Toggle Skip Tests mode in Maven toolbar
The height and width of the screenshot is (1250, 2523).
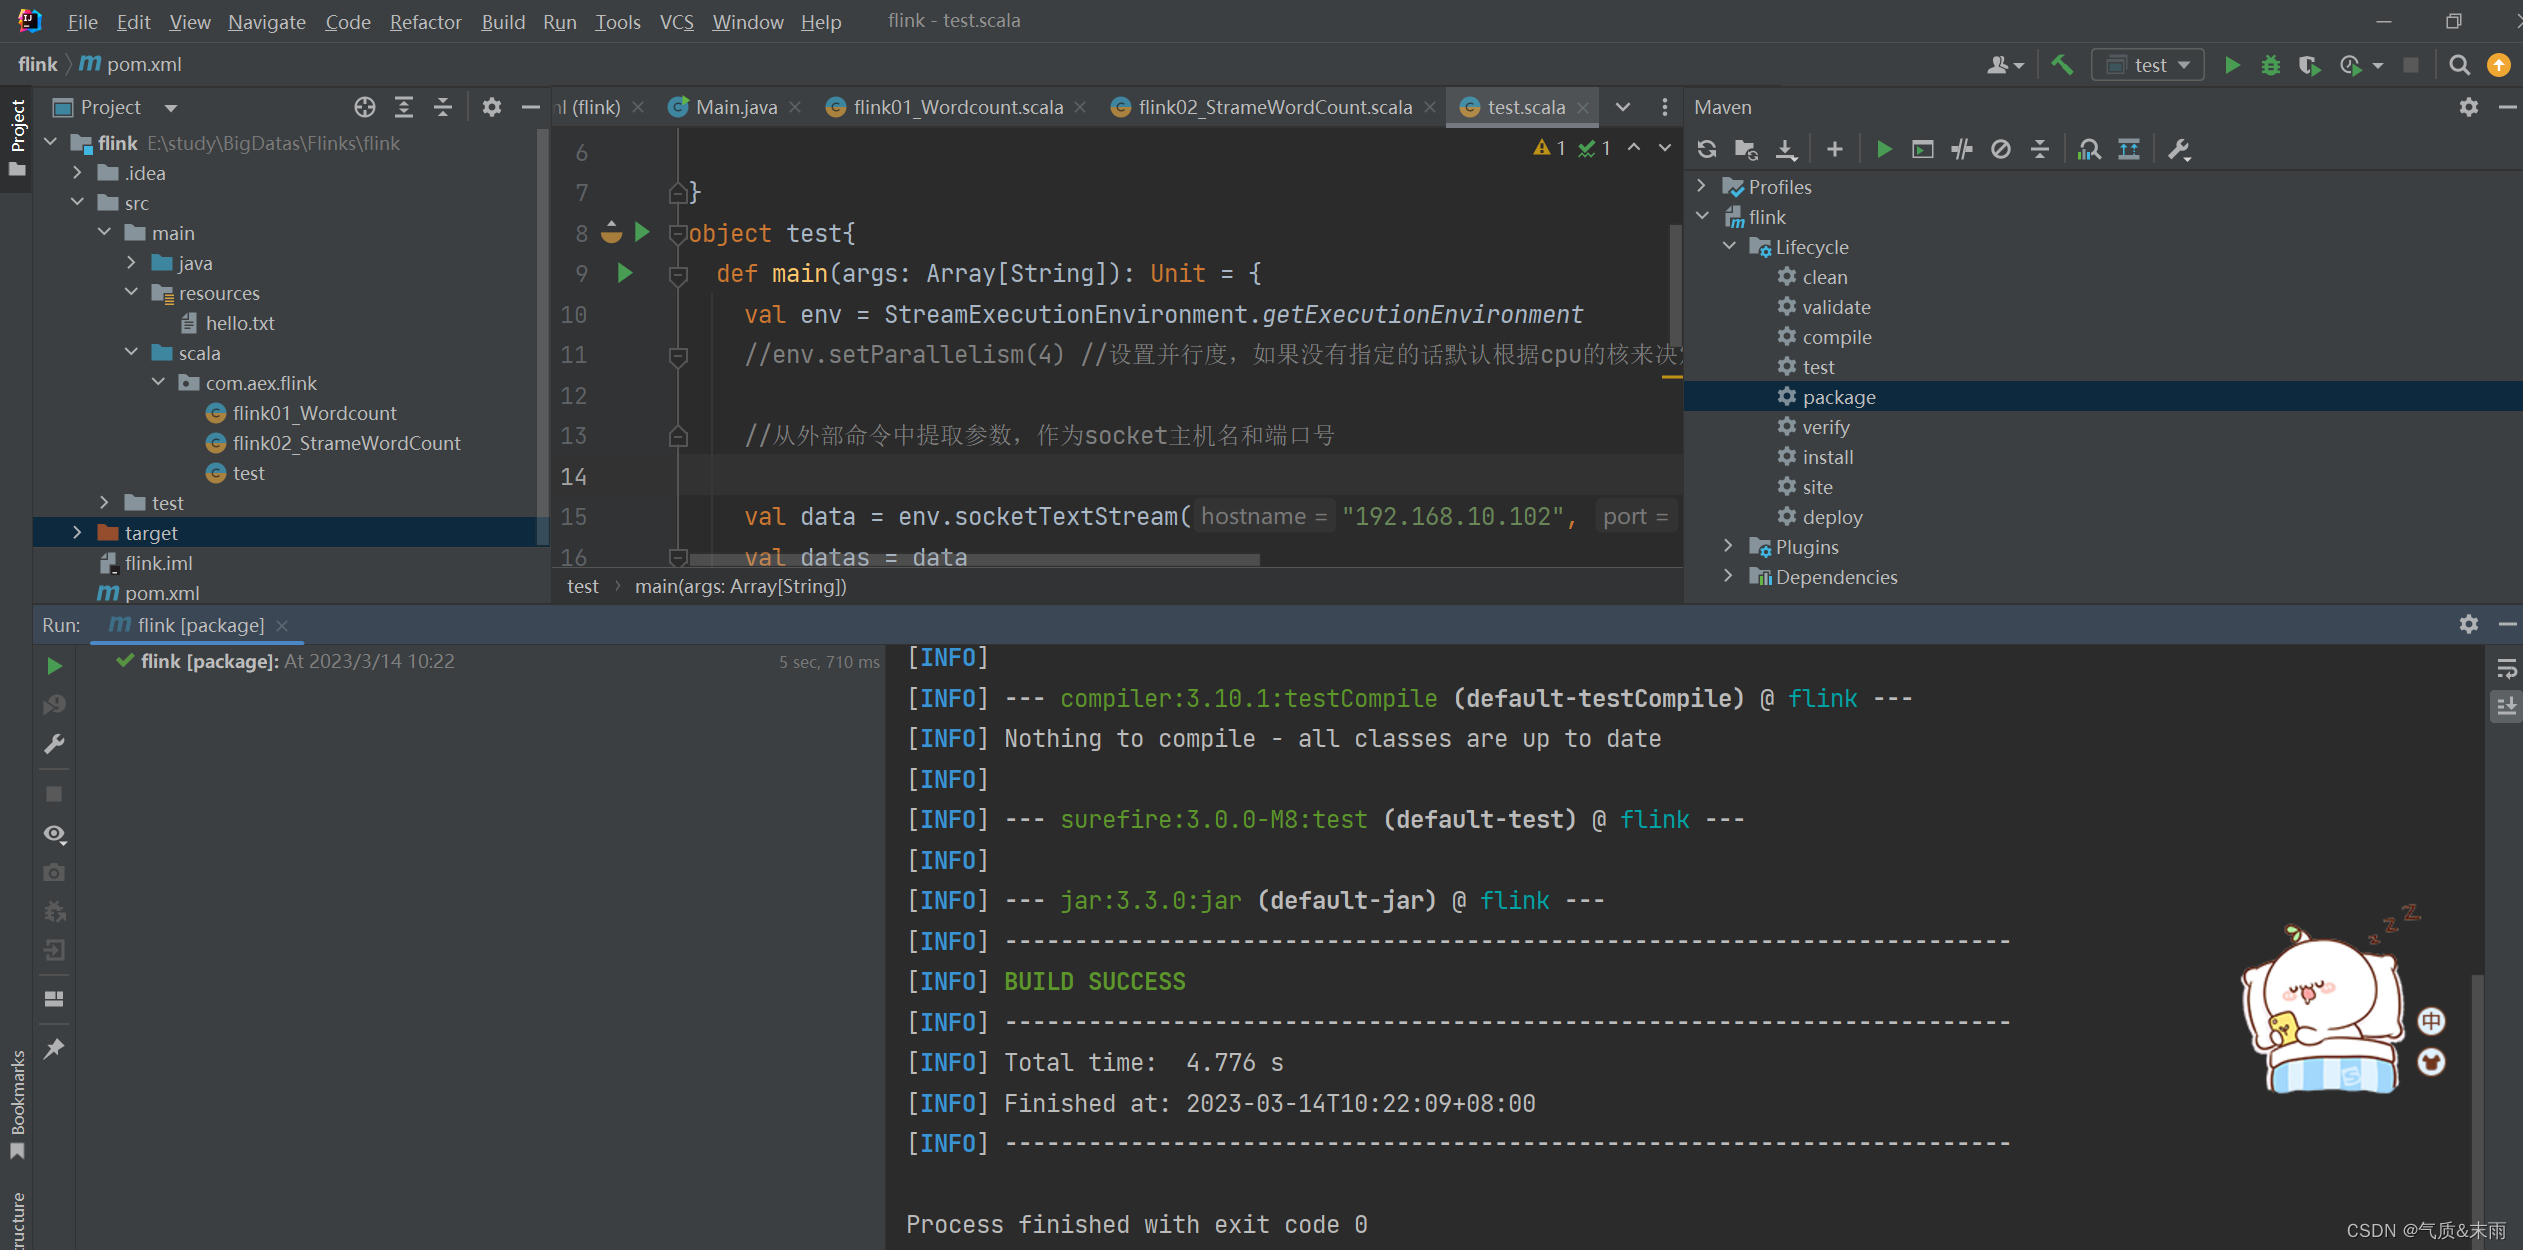click(2001, 149)
